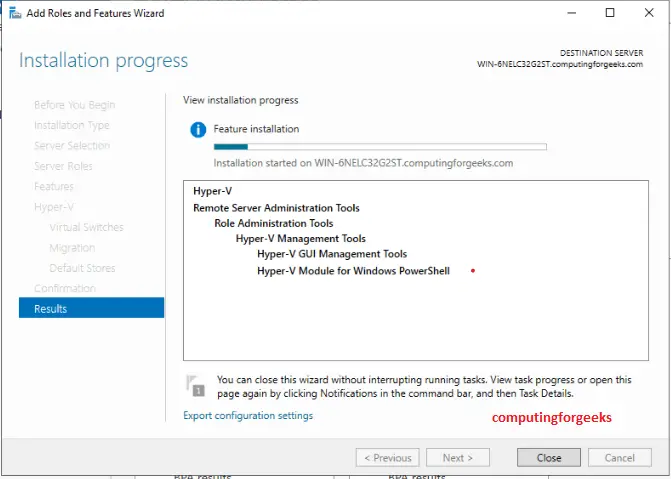
Task: Select the Confirmation step in the sidebar
Action: [x=65, y=288]
